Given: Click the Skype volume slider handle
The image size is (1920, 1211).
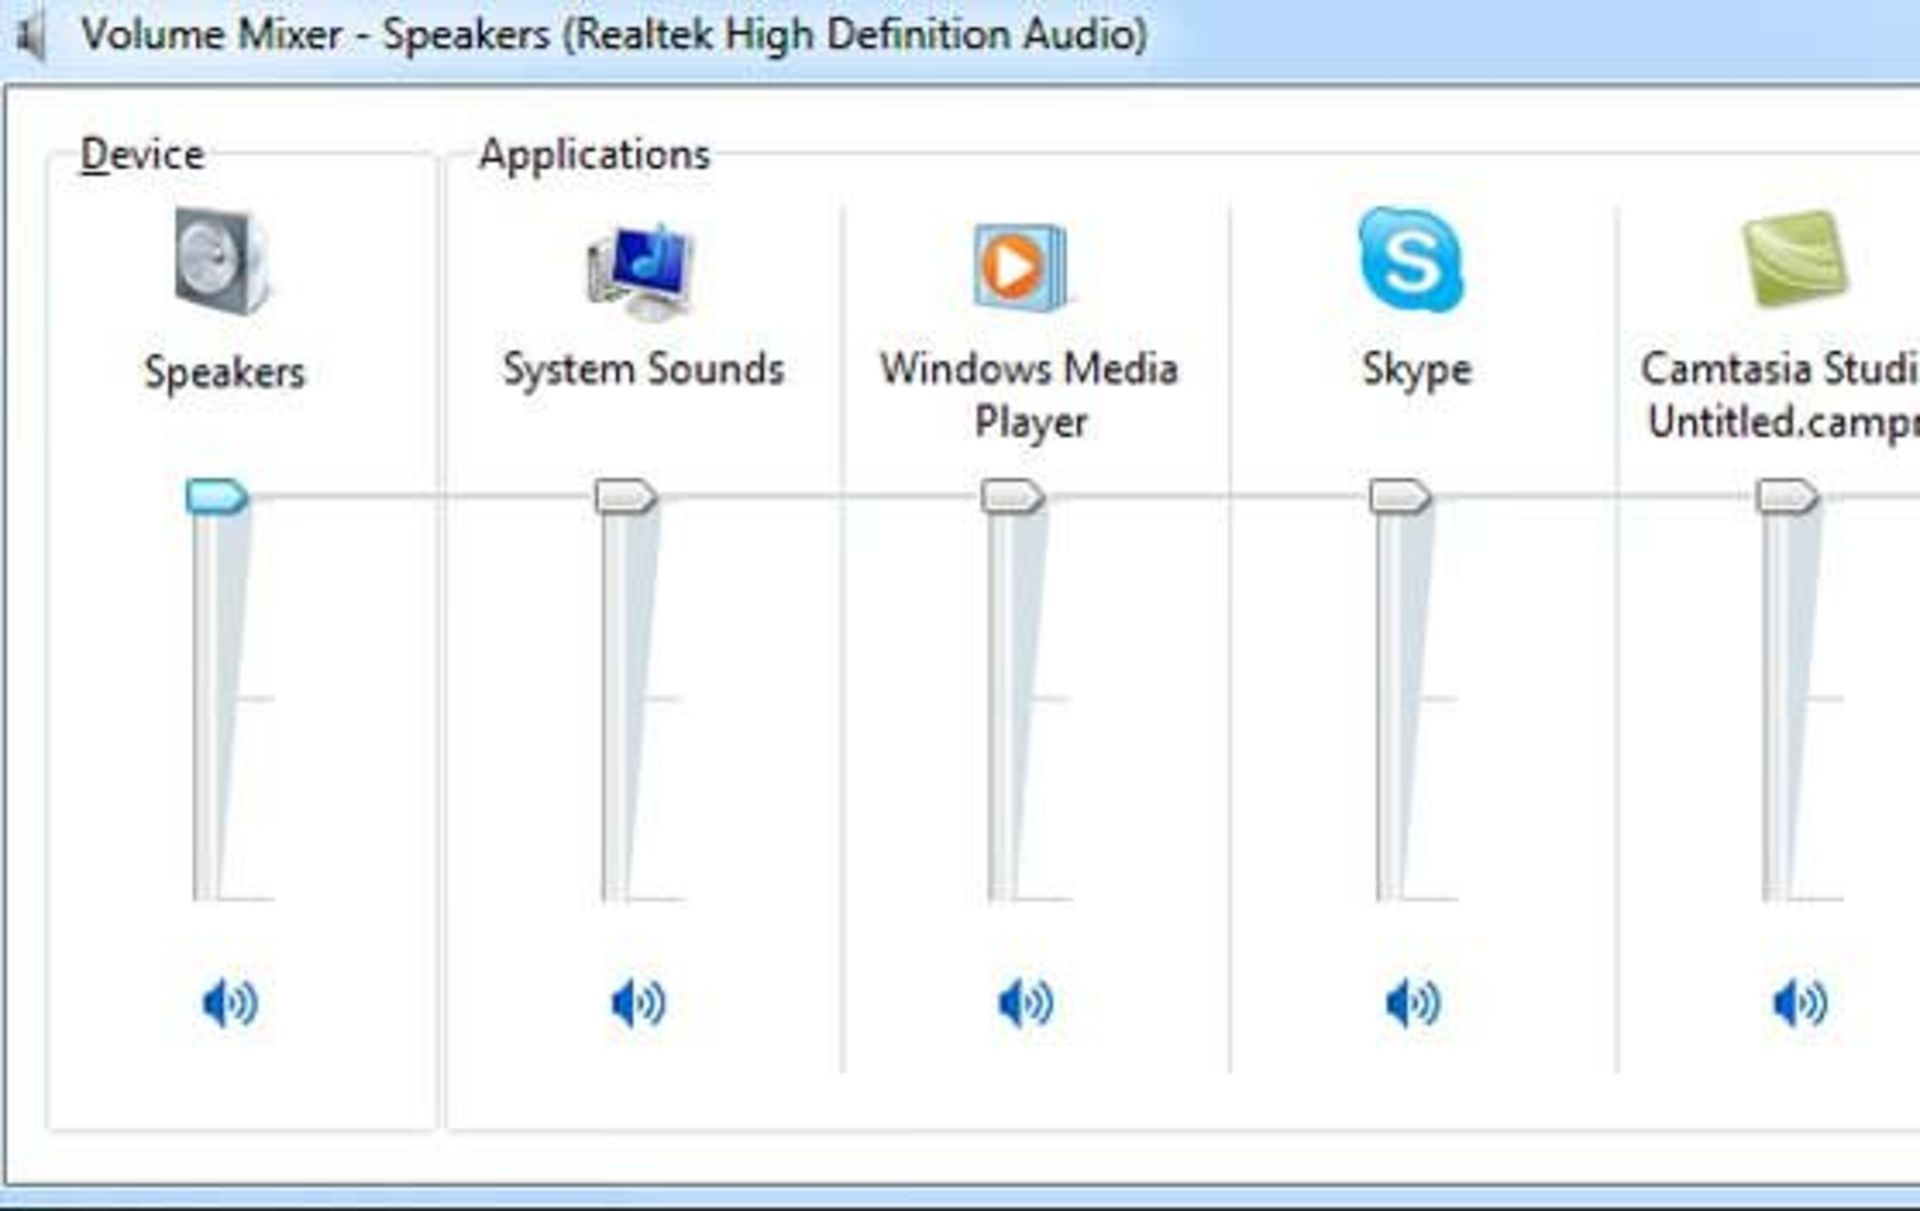Looking at the screenshot, I should [1399, 497].
